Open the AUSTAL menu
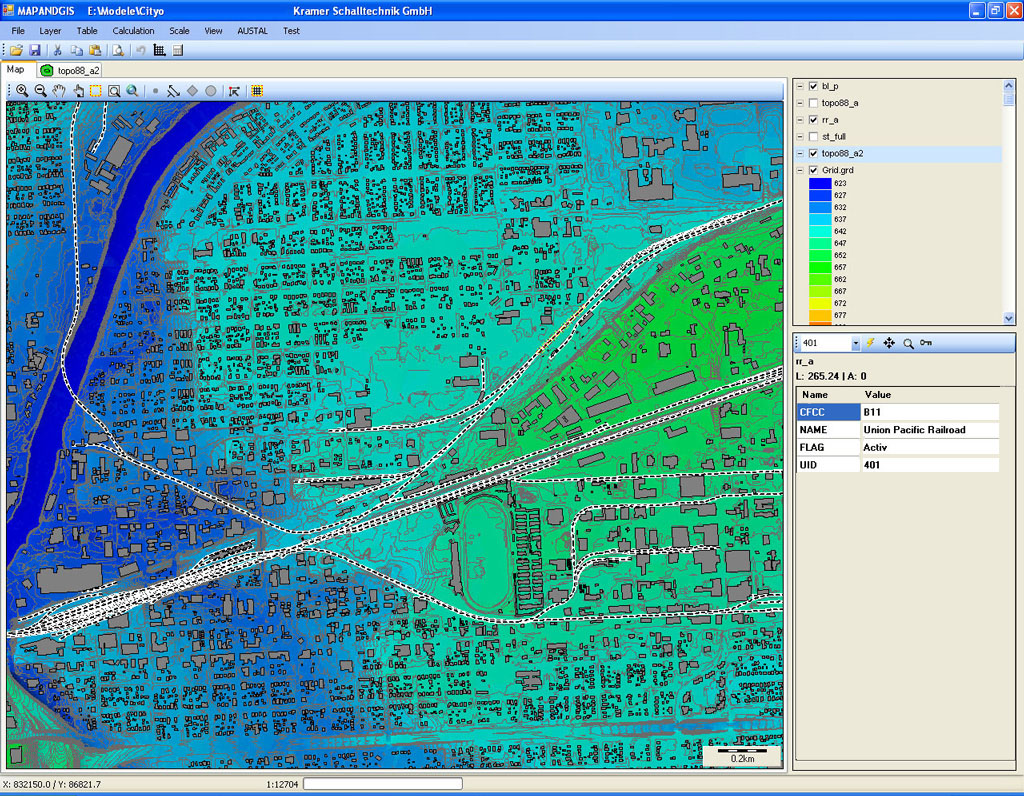 tap(252, 31)
